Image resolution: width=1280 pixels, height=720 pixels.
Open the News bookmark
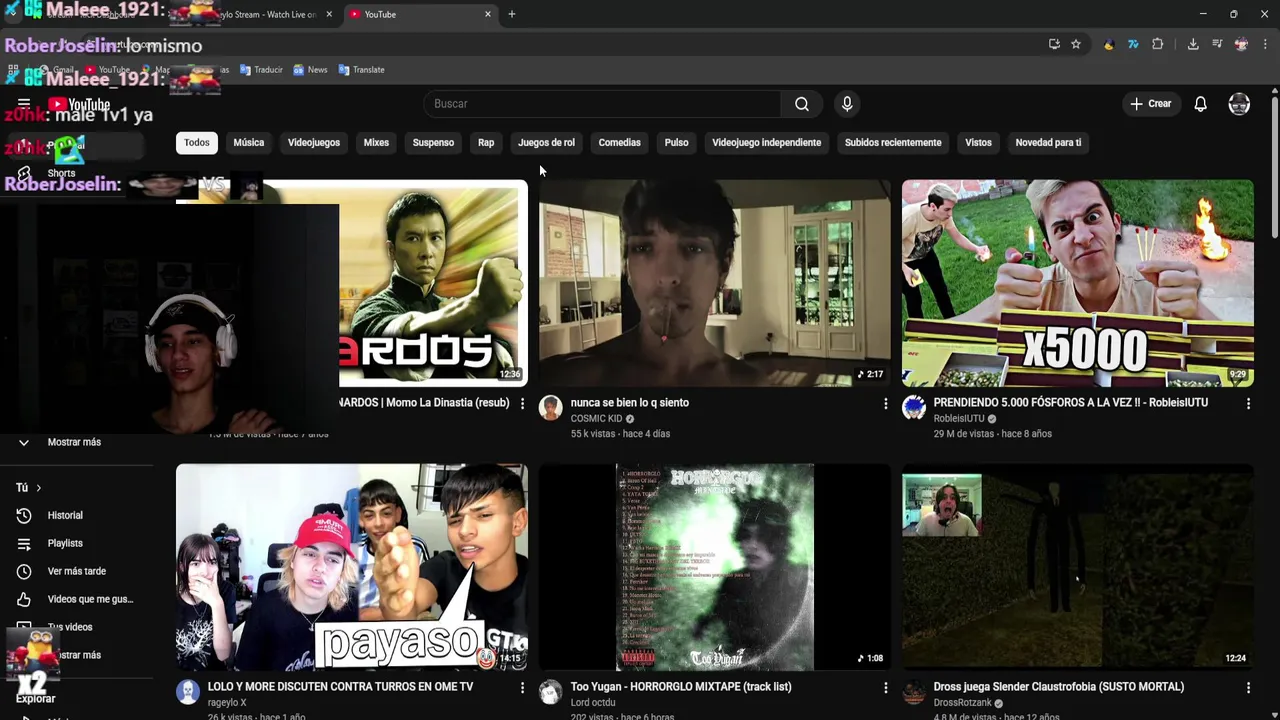[310, 70]
